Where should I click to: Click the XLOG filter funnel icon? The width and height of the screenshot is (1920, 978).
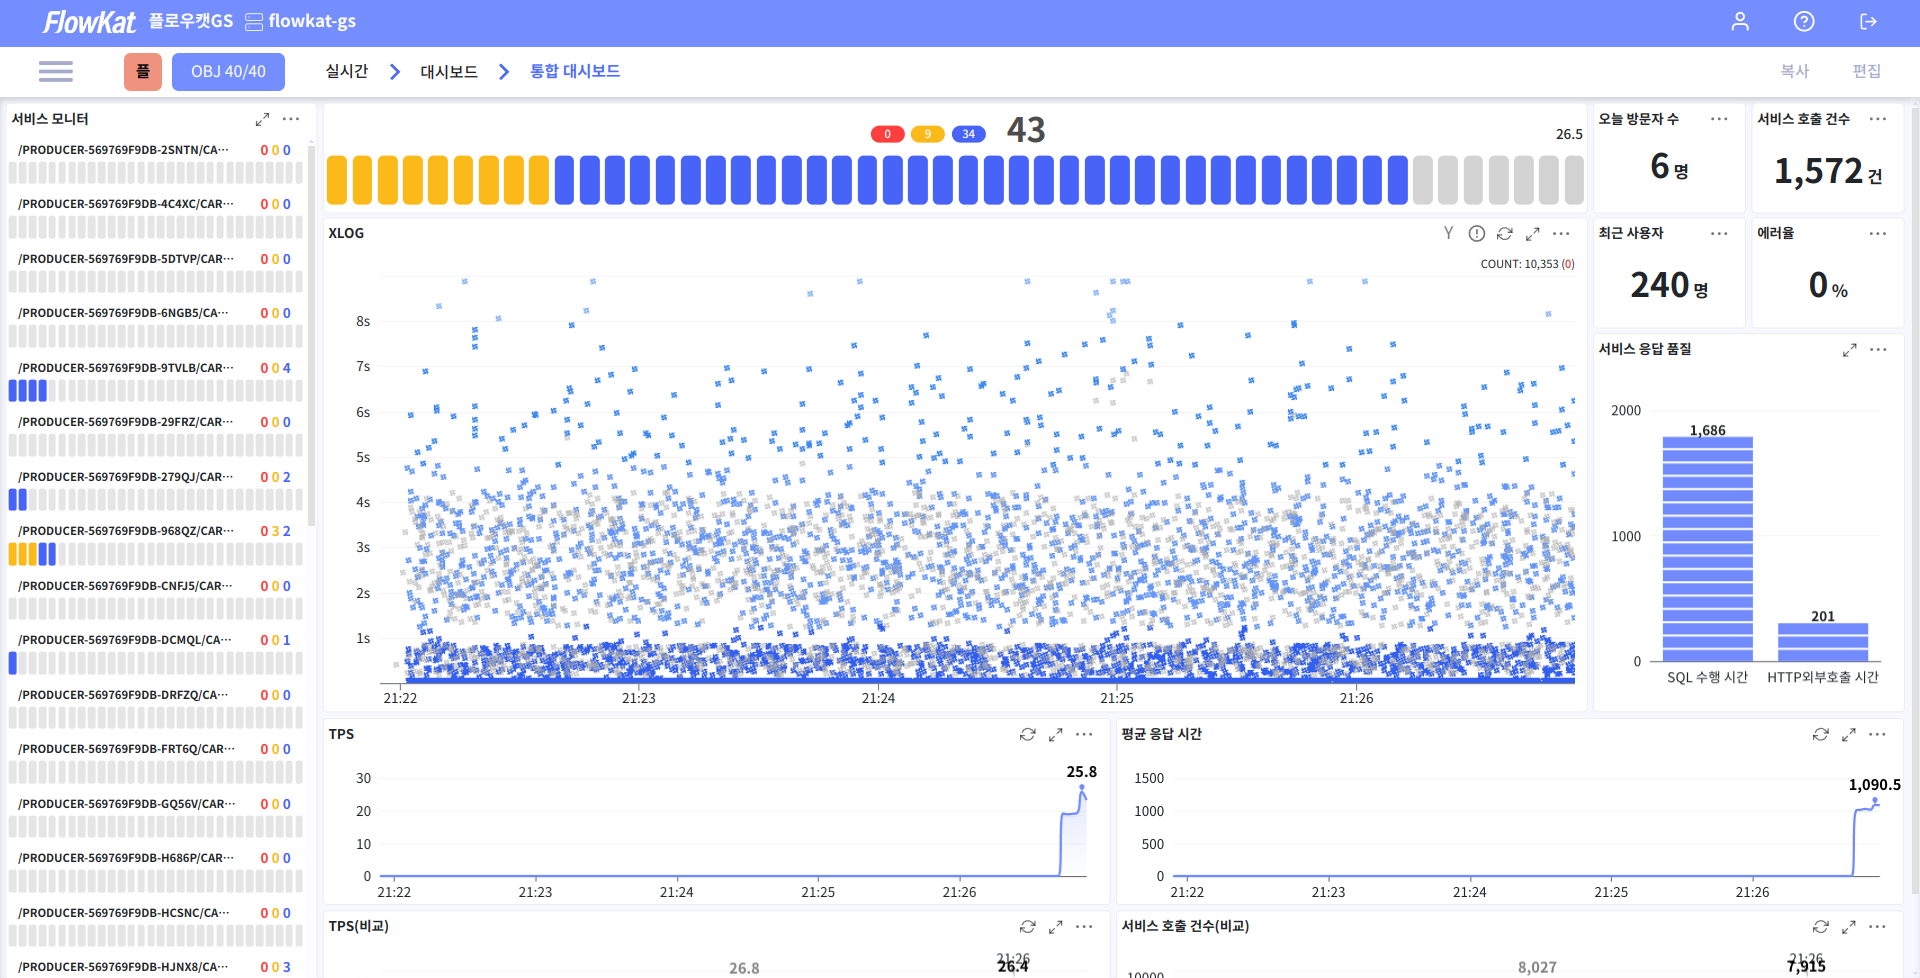click(1448, 233)
